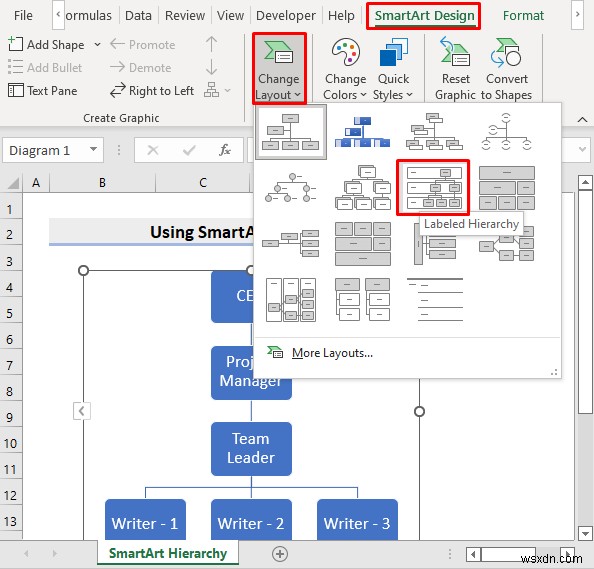Select the blue Picture Organization Chart layout

coord(363,132)
